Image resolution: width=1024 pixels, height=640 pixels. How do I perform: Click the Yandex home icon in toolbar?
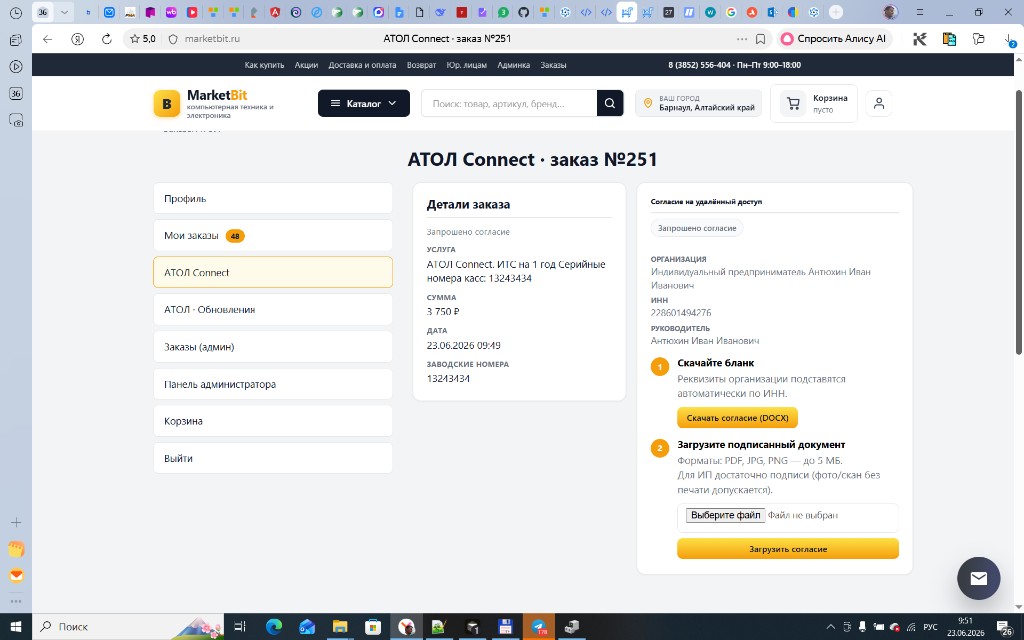pyautogui.click(x=78, y=39)
